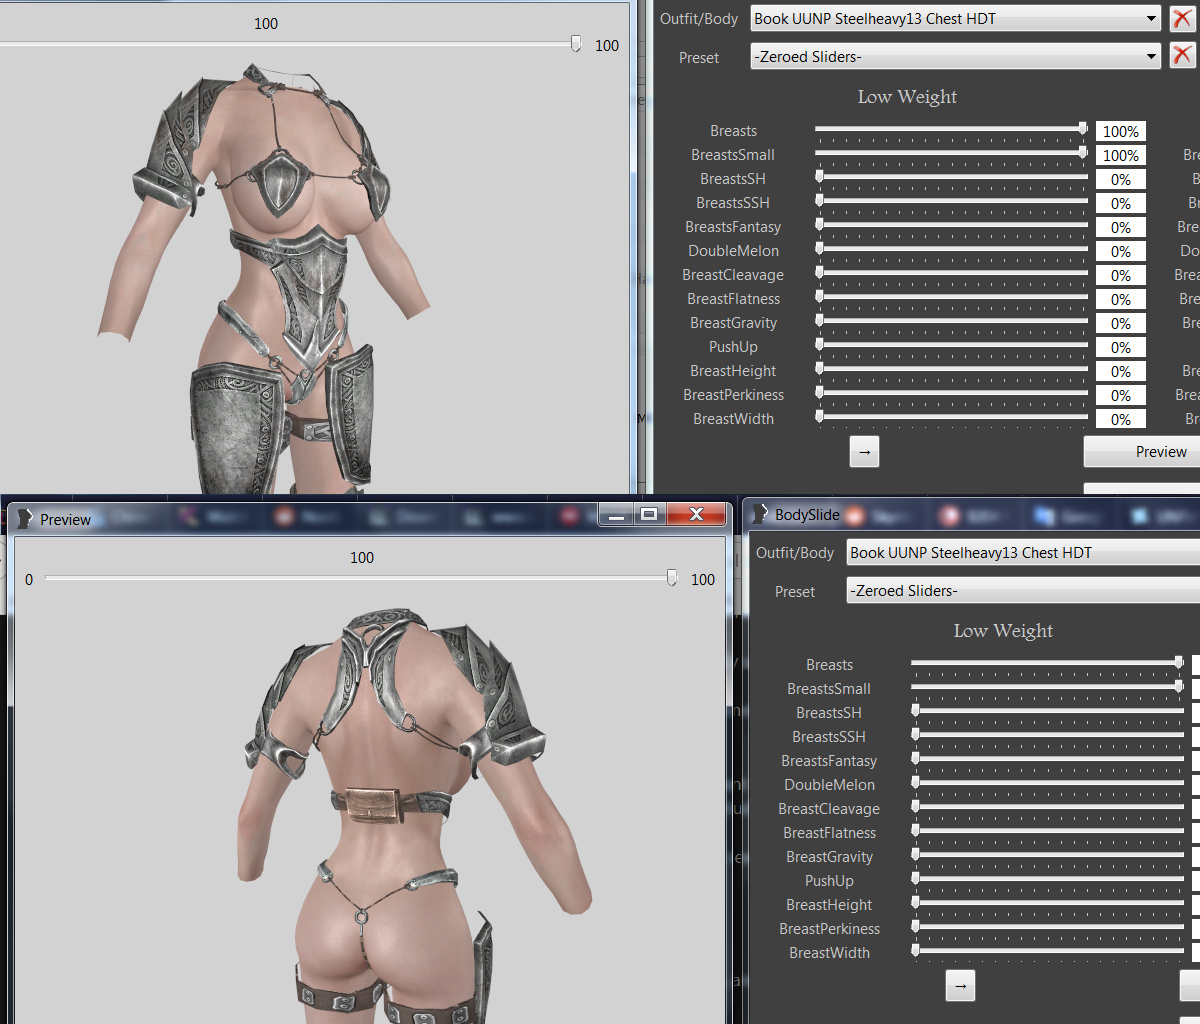Adjust PushUp slider in lower BodySlide window
The width and height of the screenshot is (1200, 1024).
(1047, 880)
